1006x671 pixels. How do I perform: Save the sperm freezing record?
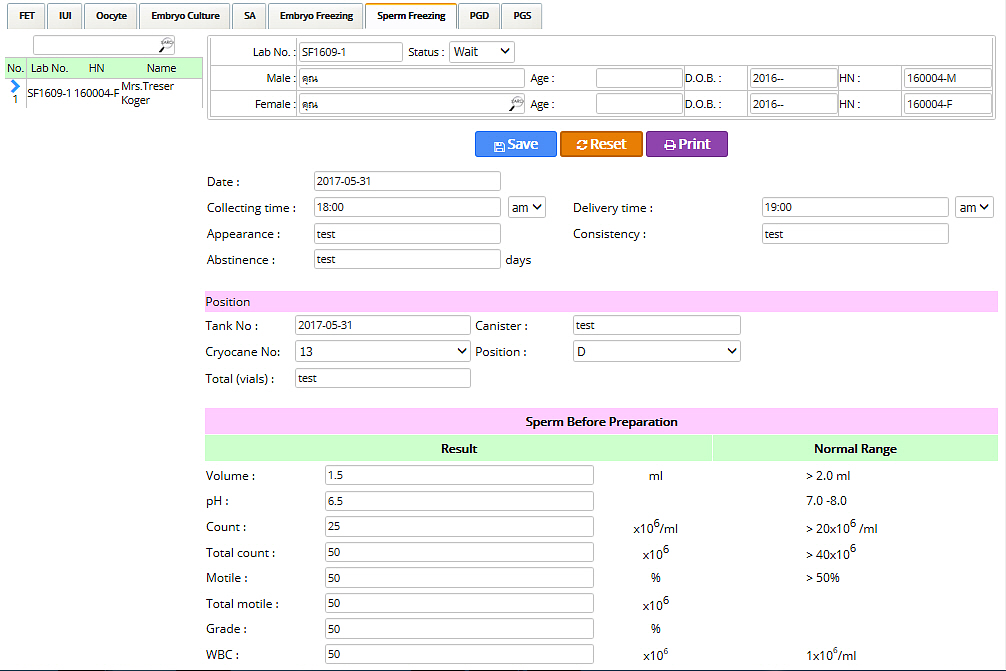click(516, 144)
